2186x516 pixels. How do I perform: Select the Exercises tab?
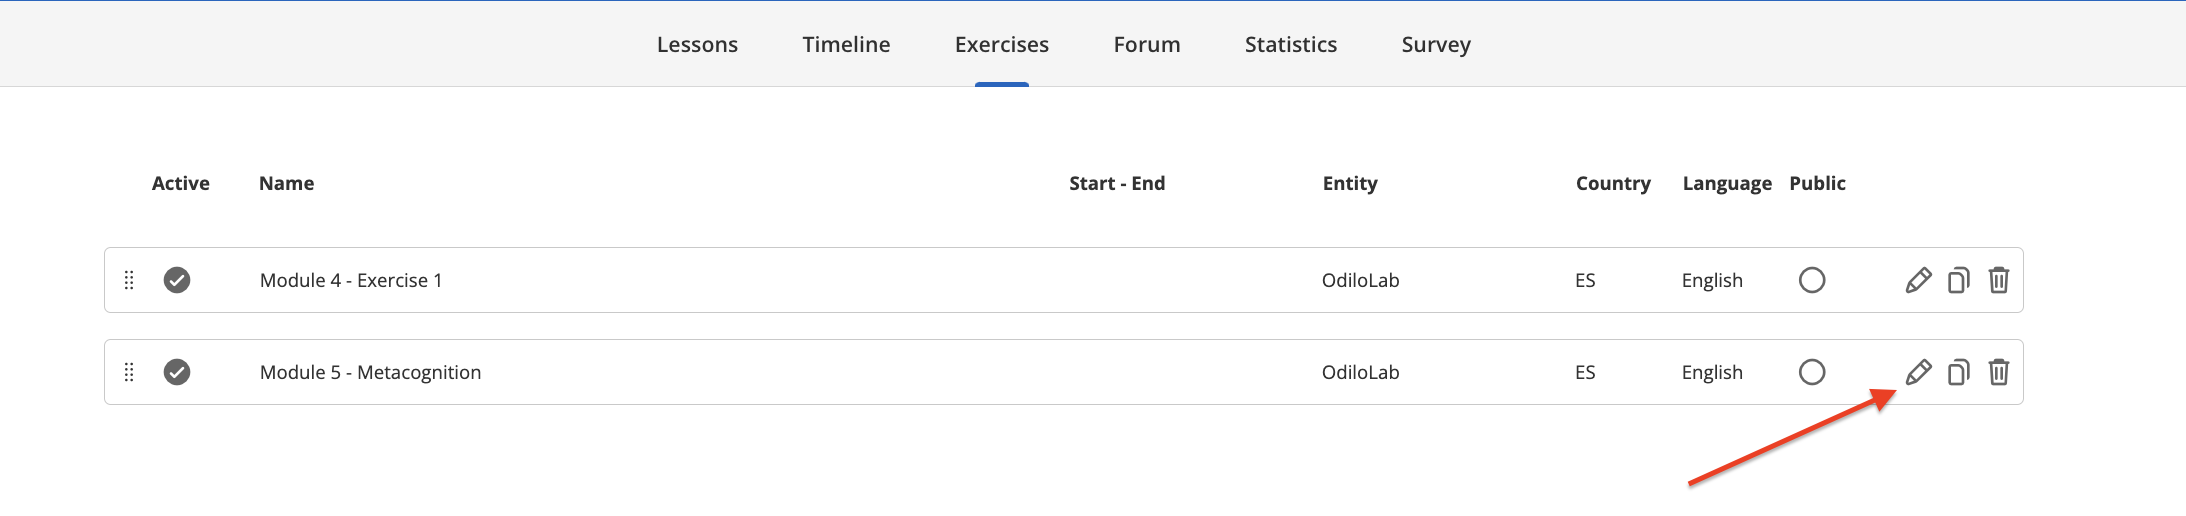point(1002,44)
